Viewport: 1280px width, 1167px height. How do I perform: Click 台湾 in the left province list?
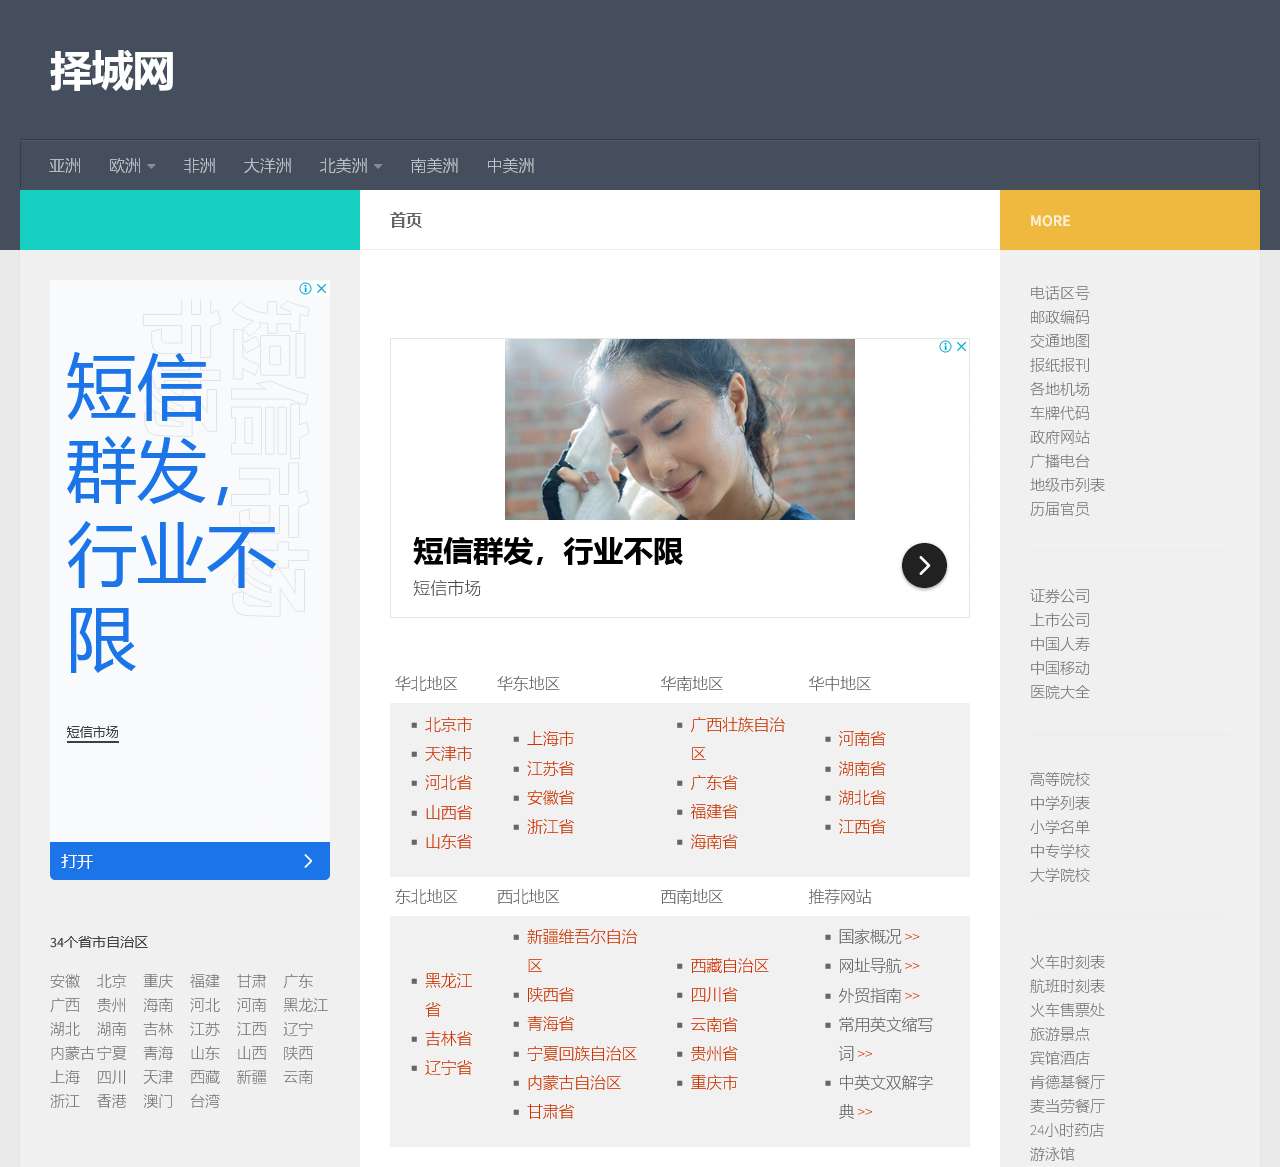[x=205, y=1101]
